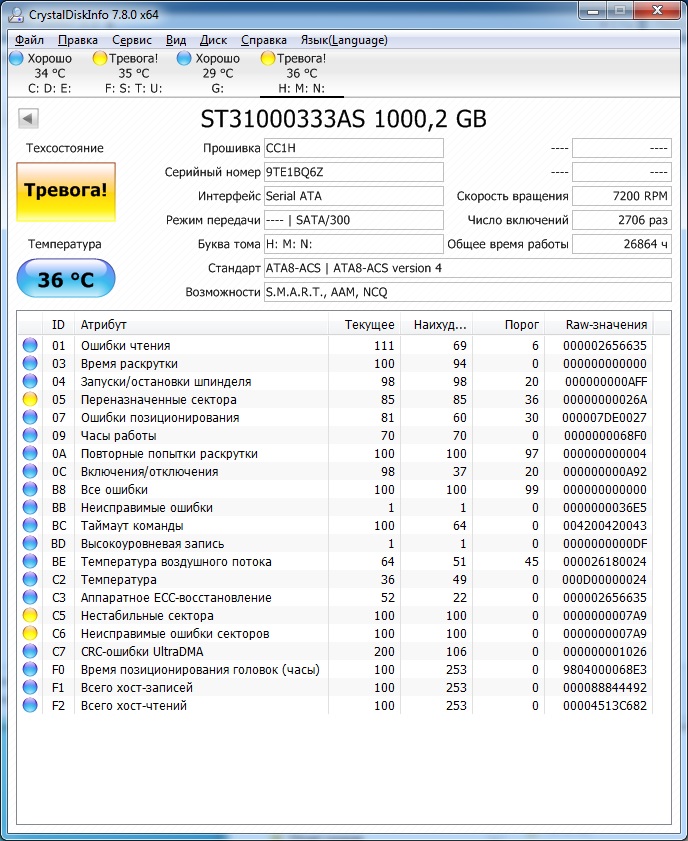Click the 36 °C temperature indicator

point(65,279)
